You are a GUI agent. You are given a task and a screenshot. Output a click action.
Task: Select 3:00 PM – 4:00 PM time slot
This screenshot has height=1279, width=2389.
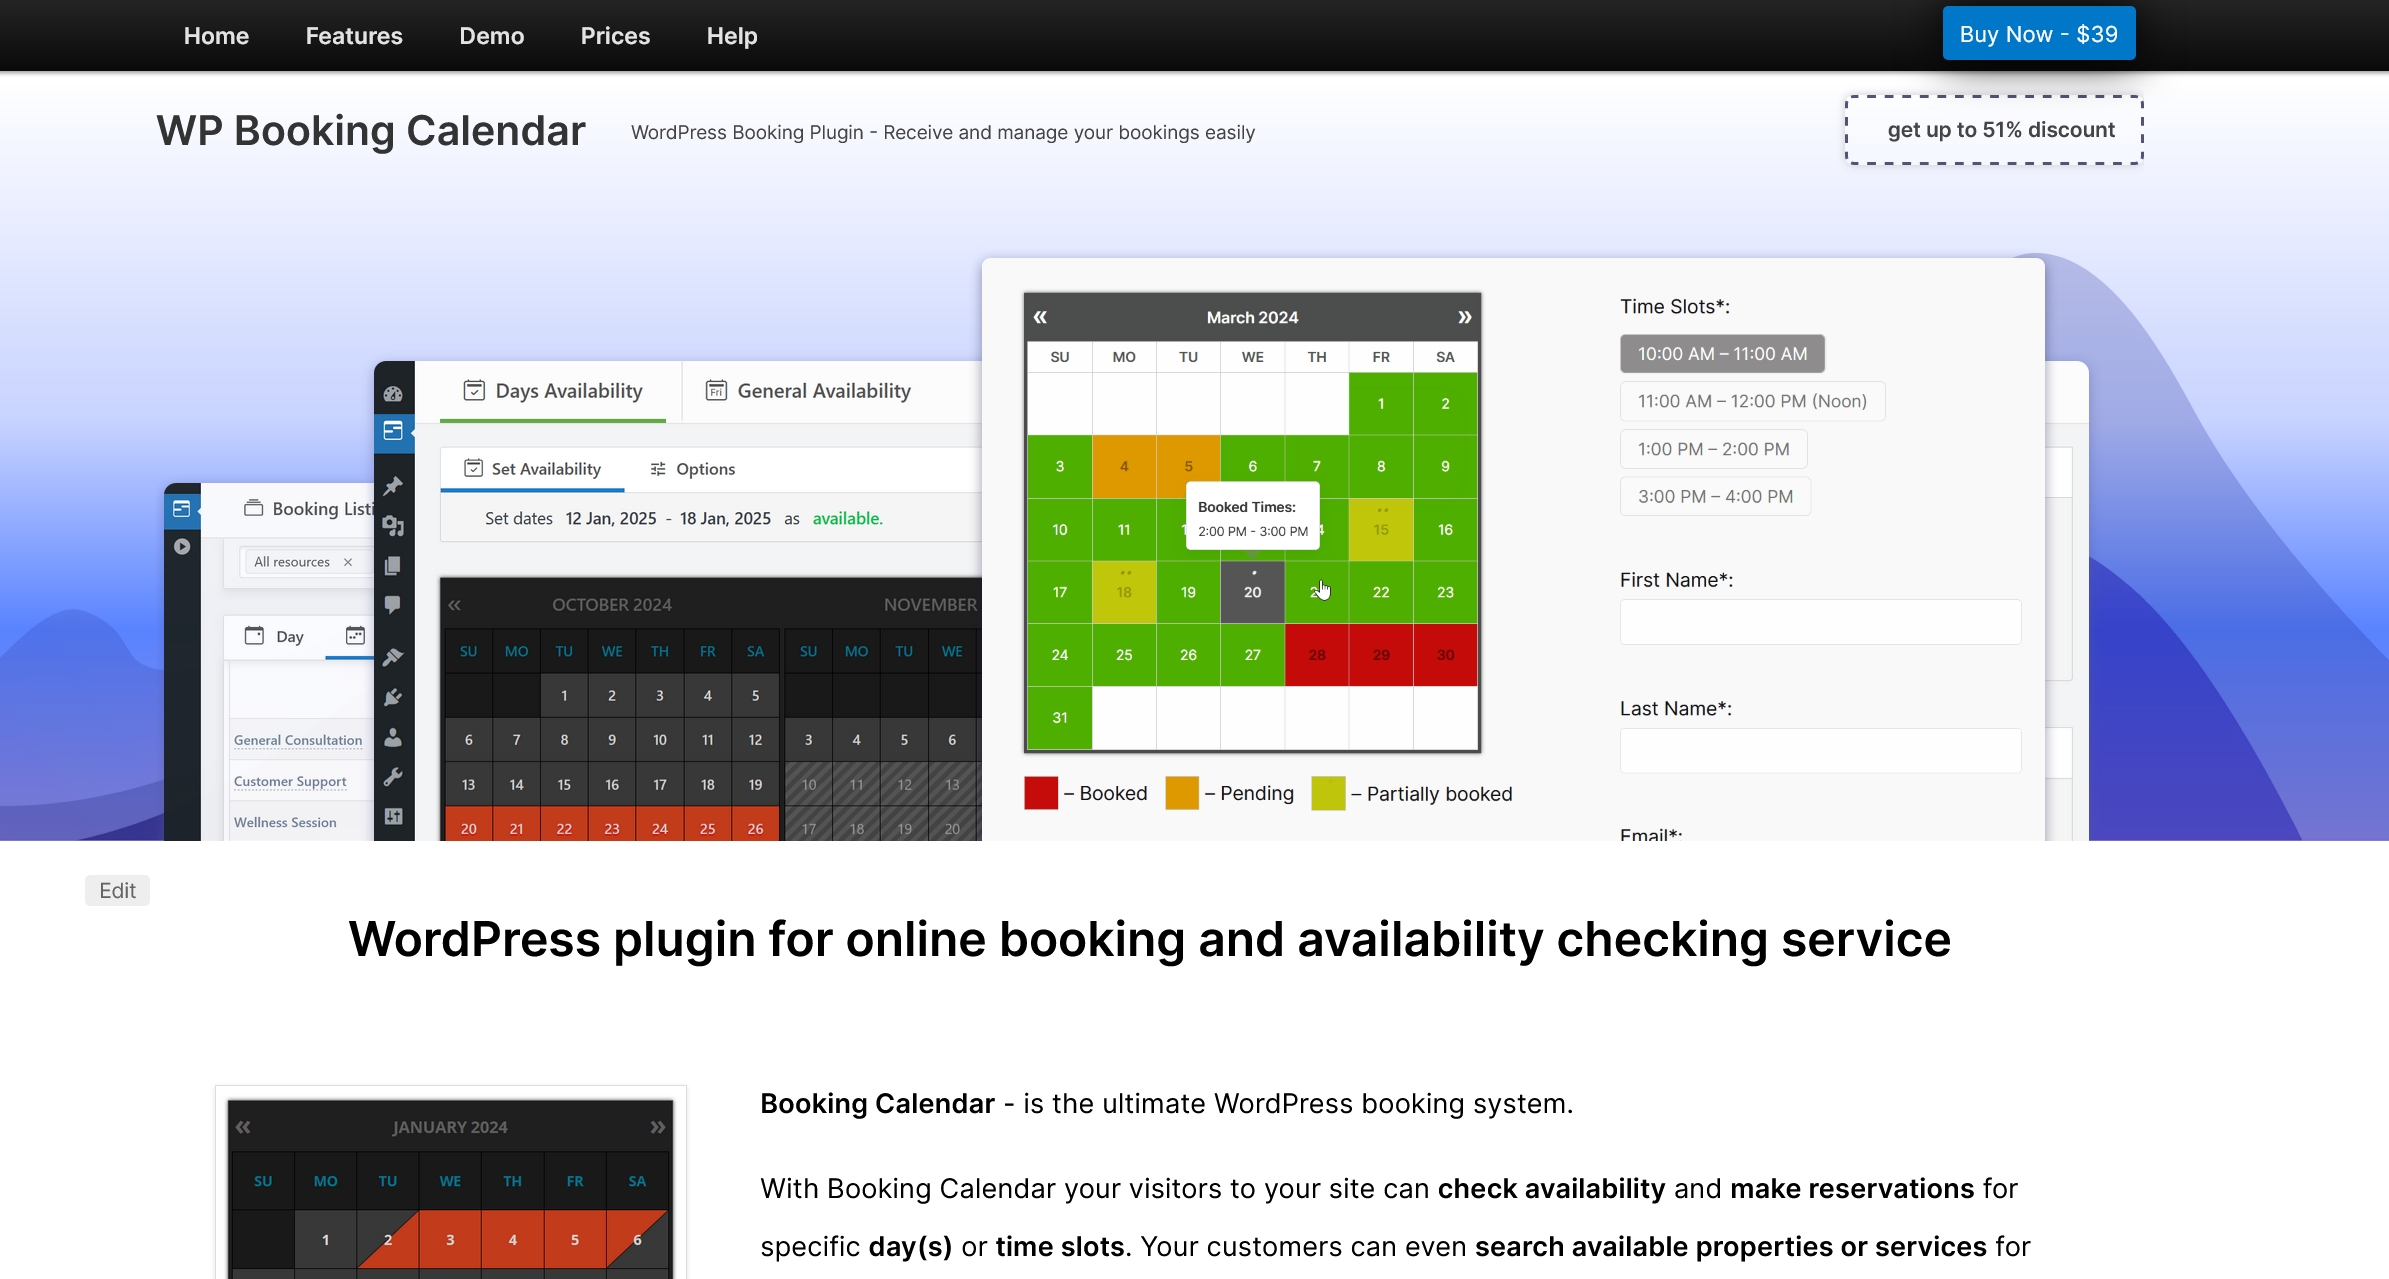point(1715,496)
